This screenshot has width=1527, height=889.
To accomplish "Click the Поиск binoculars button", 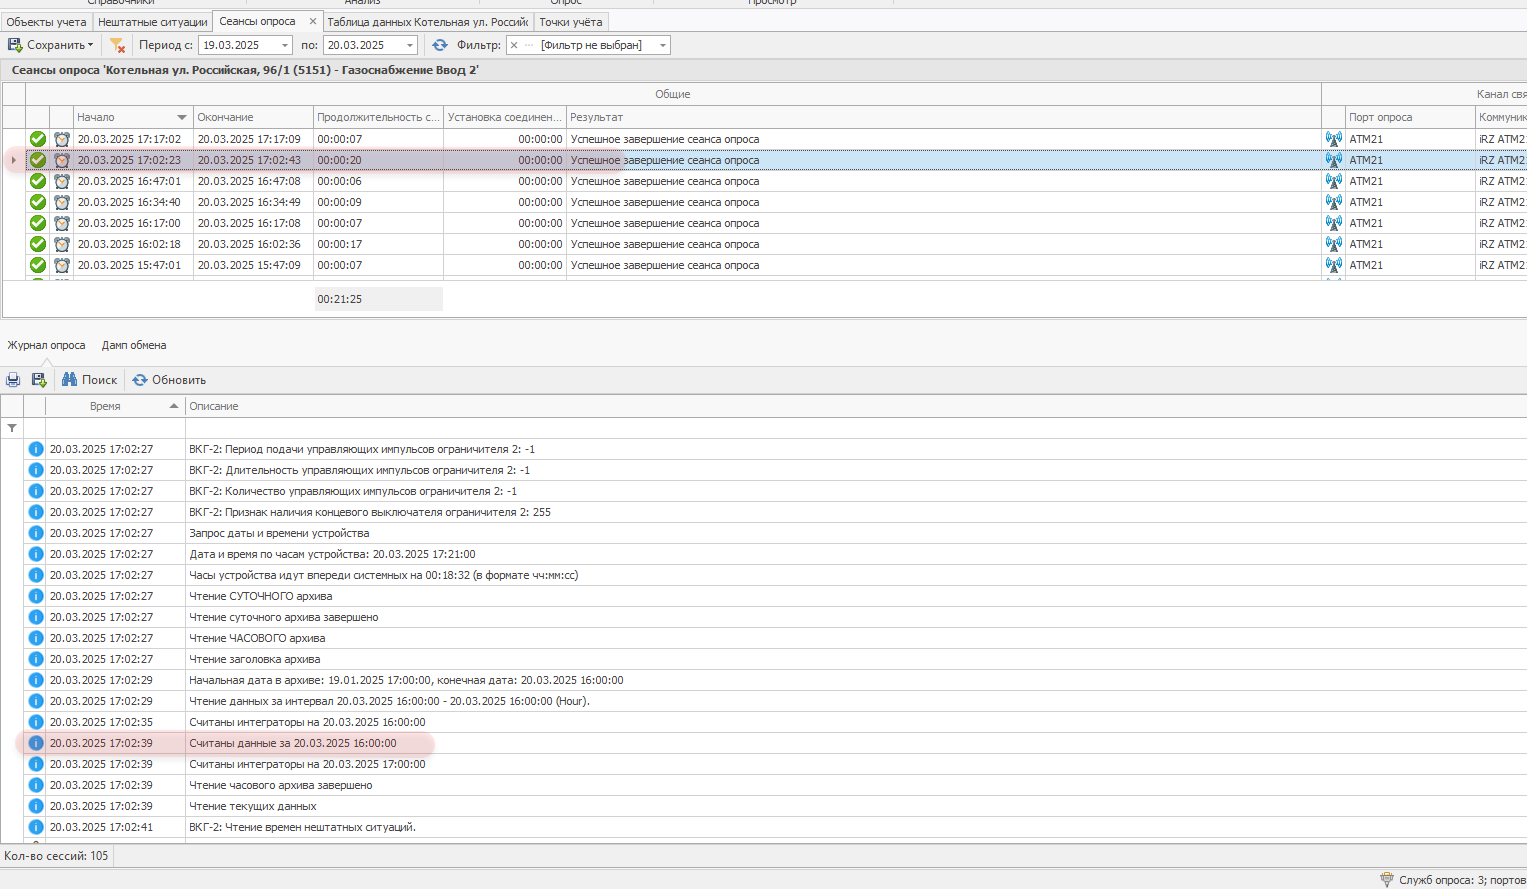I will [89, 380].
